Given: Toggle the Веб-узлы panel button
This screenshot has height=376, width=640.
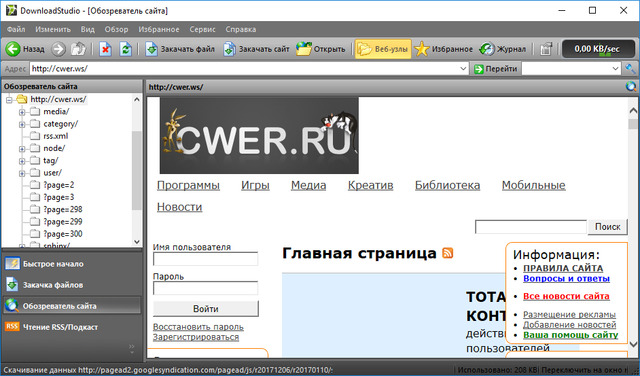Looking at the screenshot, I should 382,49.
